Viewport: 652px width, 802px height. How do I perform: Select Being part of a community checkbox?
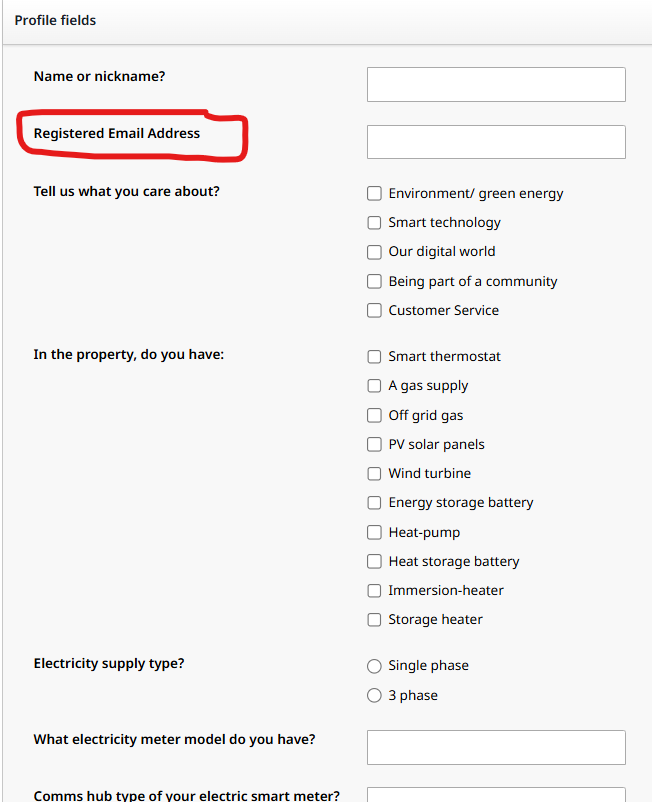[x=374, y=281]
